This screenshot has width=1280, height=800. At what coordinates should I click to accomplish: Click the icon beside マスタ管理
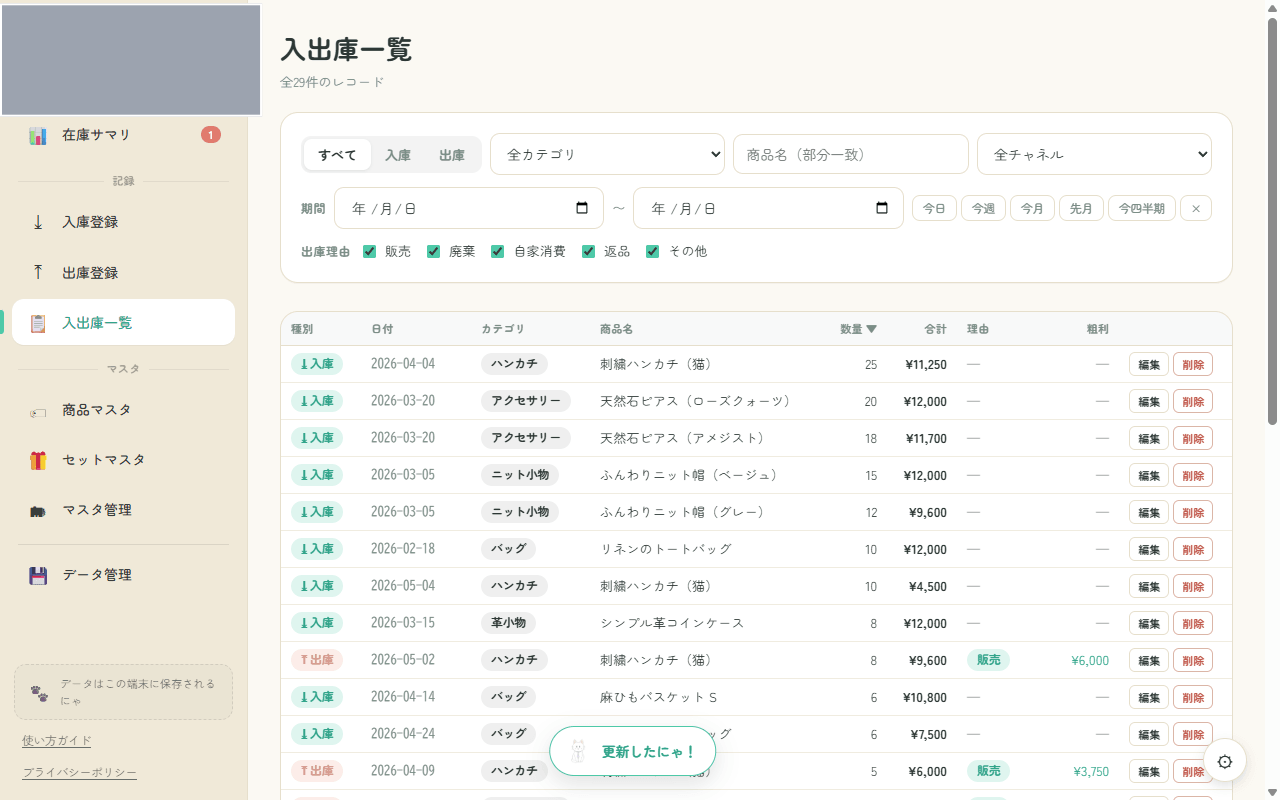pos(38,511)
